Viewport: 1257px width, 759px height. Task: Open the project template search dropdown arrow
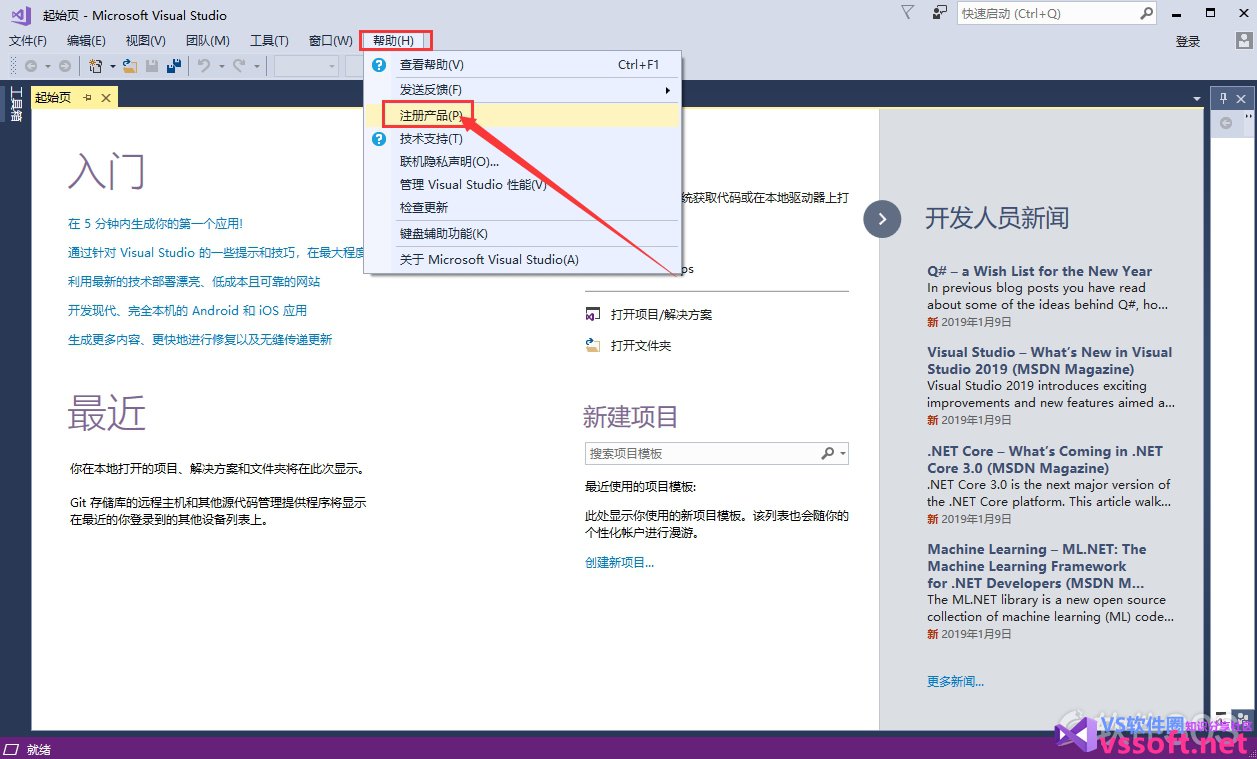pyautogui.click(x=844, y=454)
